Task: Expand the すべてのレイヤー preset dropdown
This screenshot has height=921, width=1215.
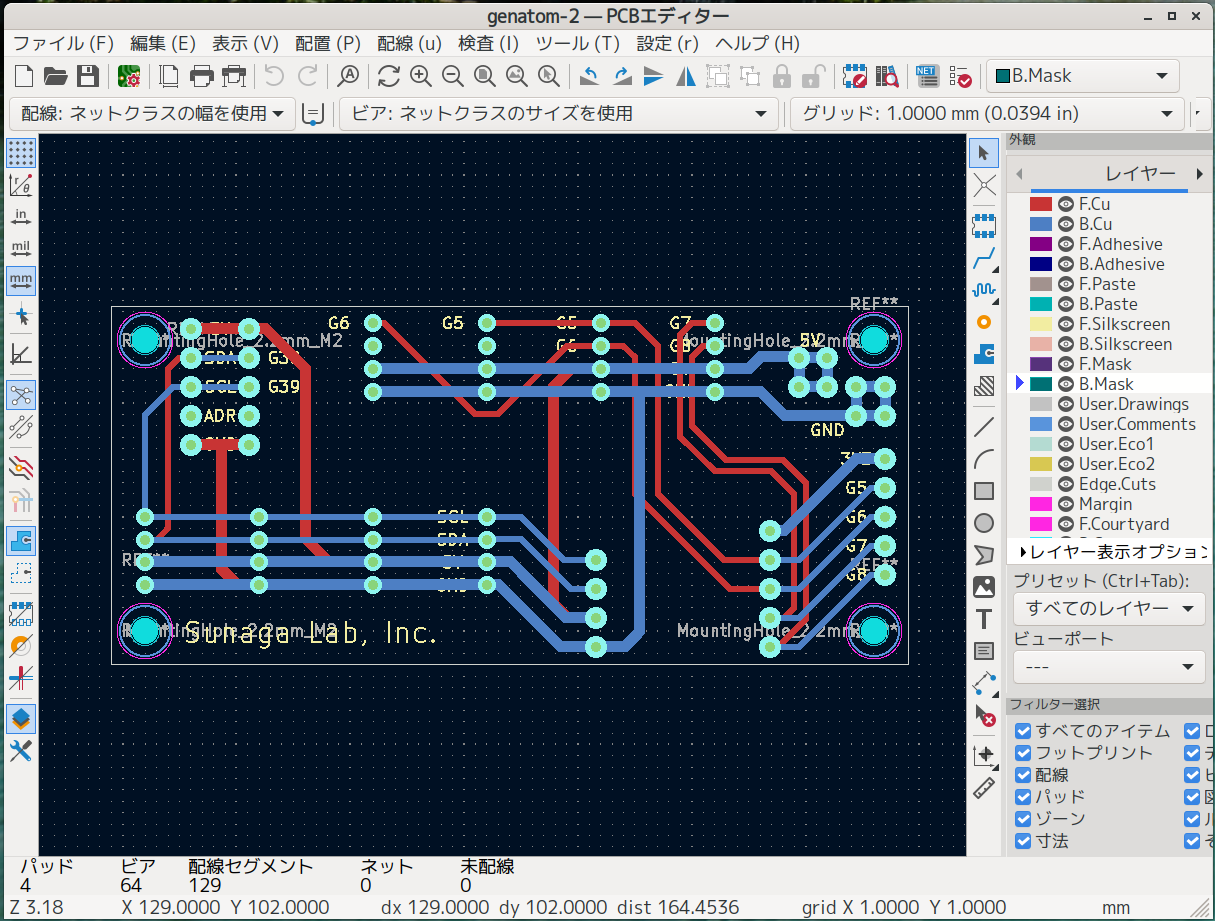Action: 1109,608
